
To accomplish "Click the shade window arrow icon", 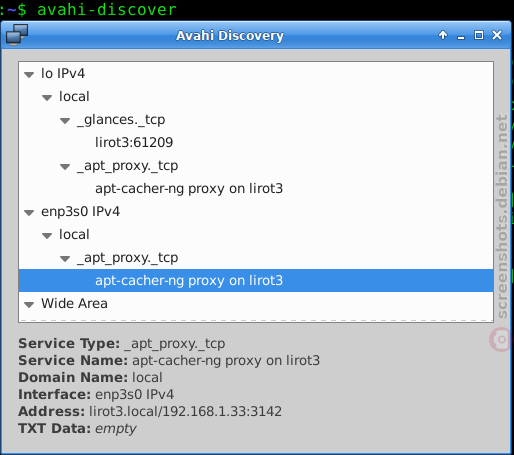I will click(x=443, y=35).
